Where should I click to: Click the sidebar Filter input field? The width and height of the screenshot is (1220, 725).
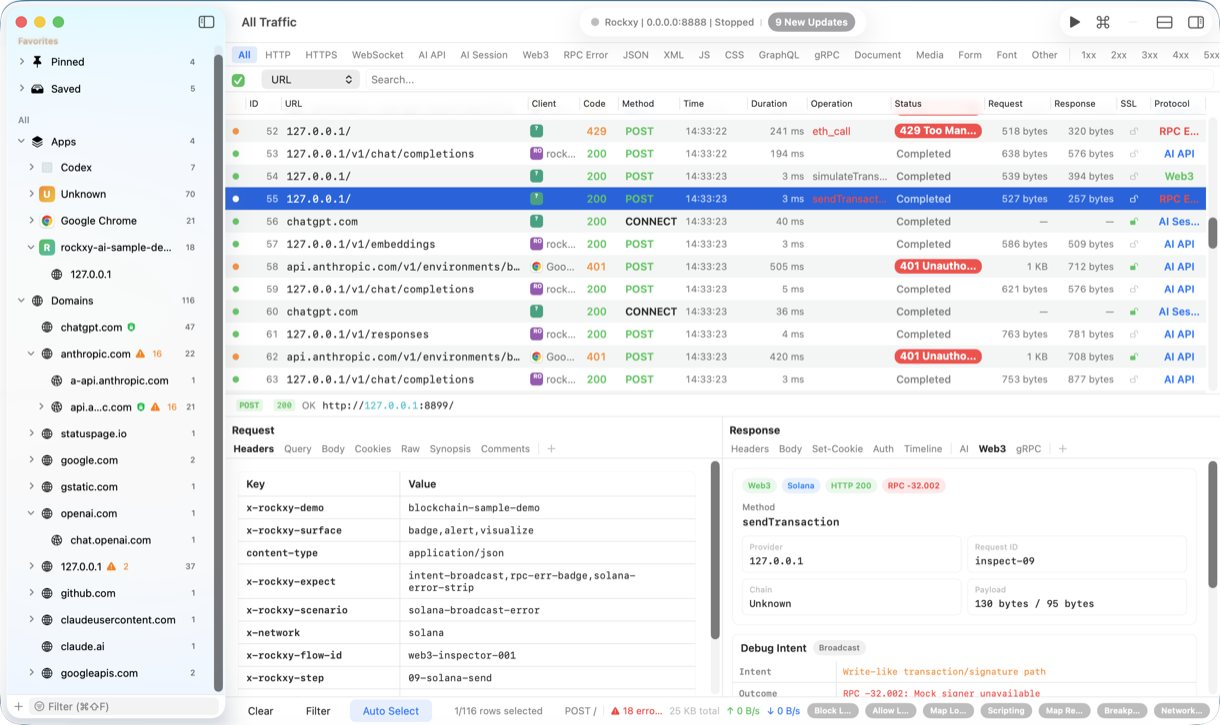pyautogui.click(x=125, y=707)
